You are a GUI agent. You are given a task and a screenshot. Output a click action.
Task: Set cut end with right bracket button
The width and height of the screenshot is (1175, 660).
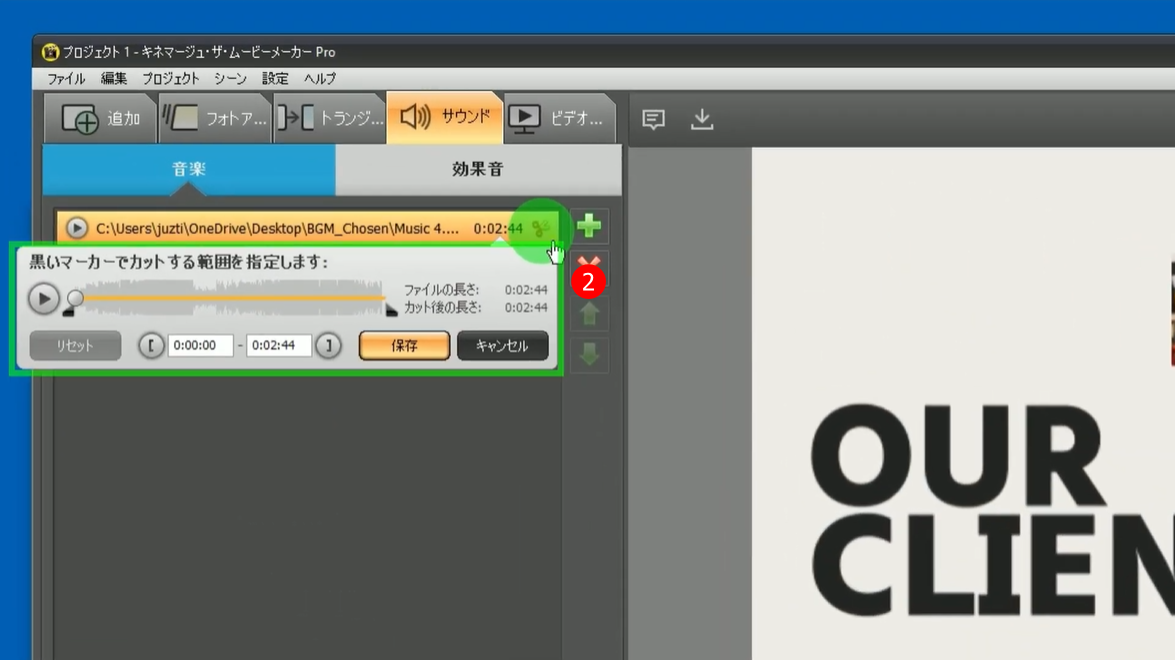(328, 346)
